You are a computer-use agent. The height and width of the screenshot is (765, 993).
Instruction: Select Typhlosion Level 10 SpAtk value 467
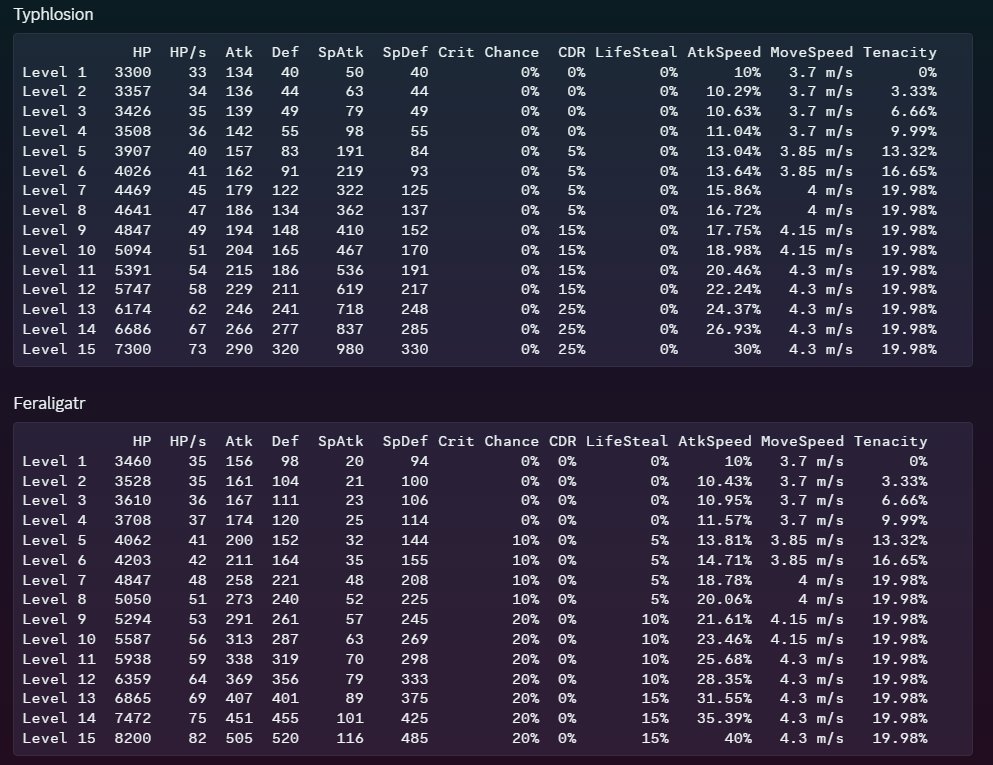tap(350, 250)
